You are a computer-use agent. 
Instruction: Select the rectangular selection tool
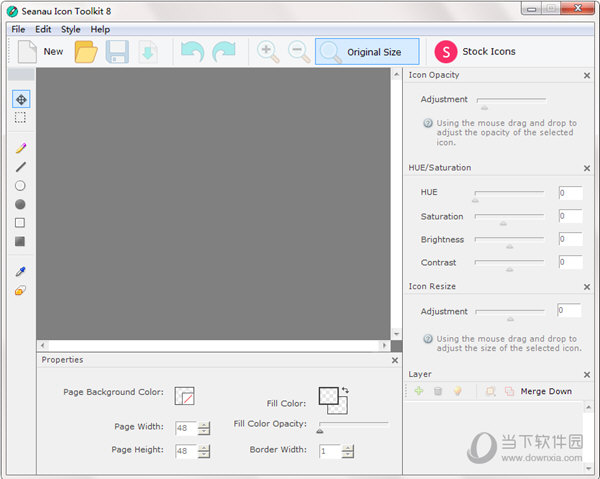[20, 118]
